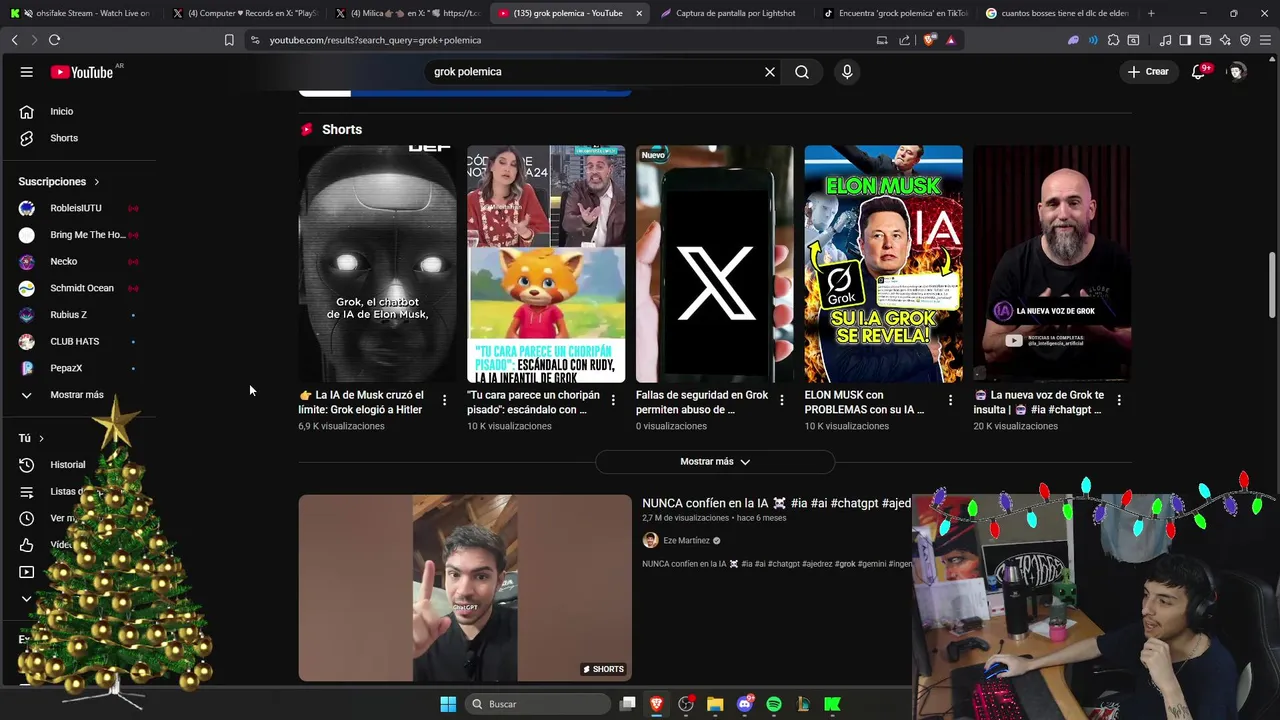Open File Explorer from taskbar
Image resolution: width=1280 pixels, height=720 pixels.
click(x=715, y=704)
